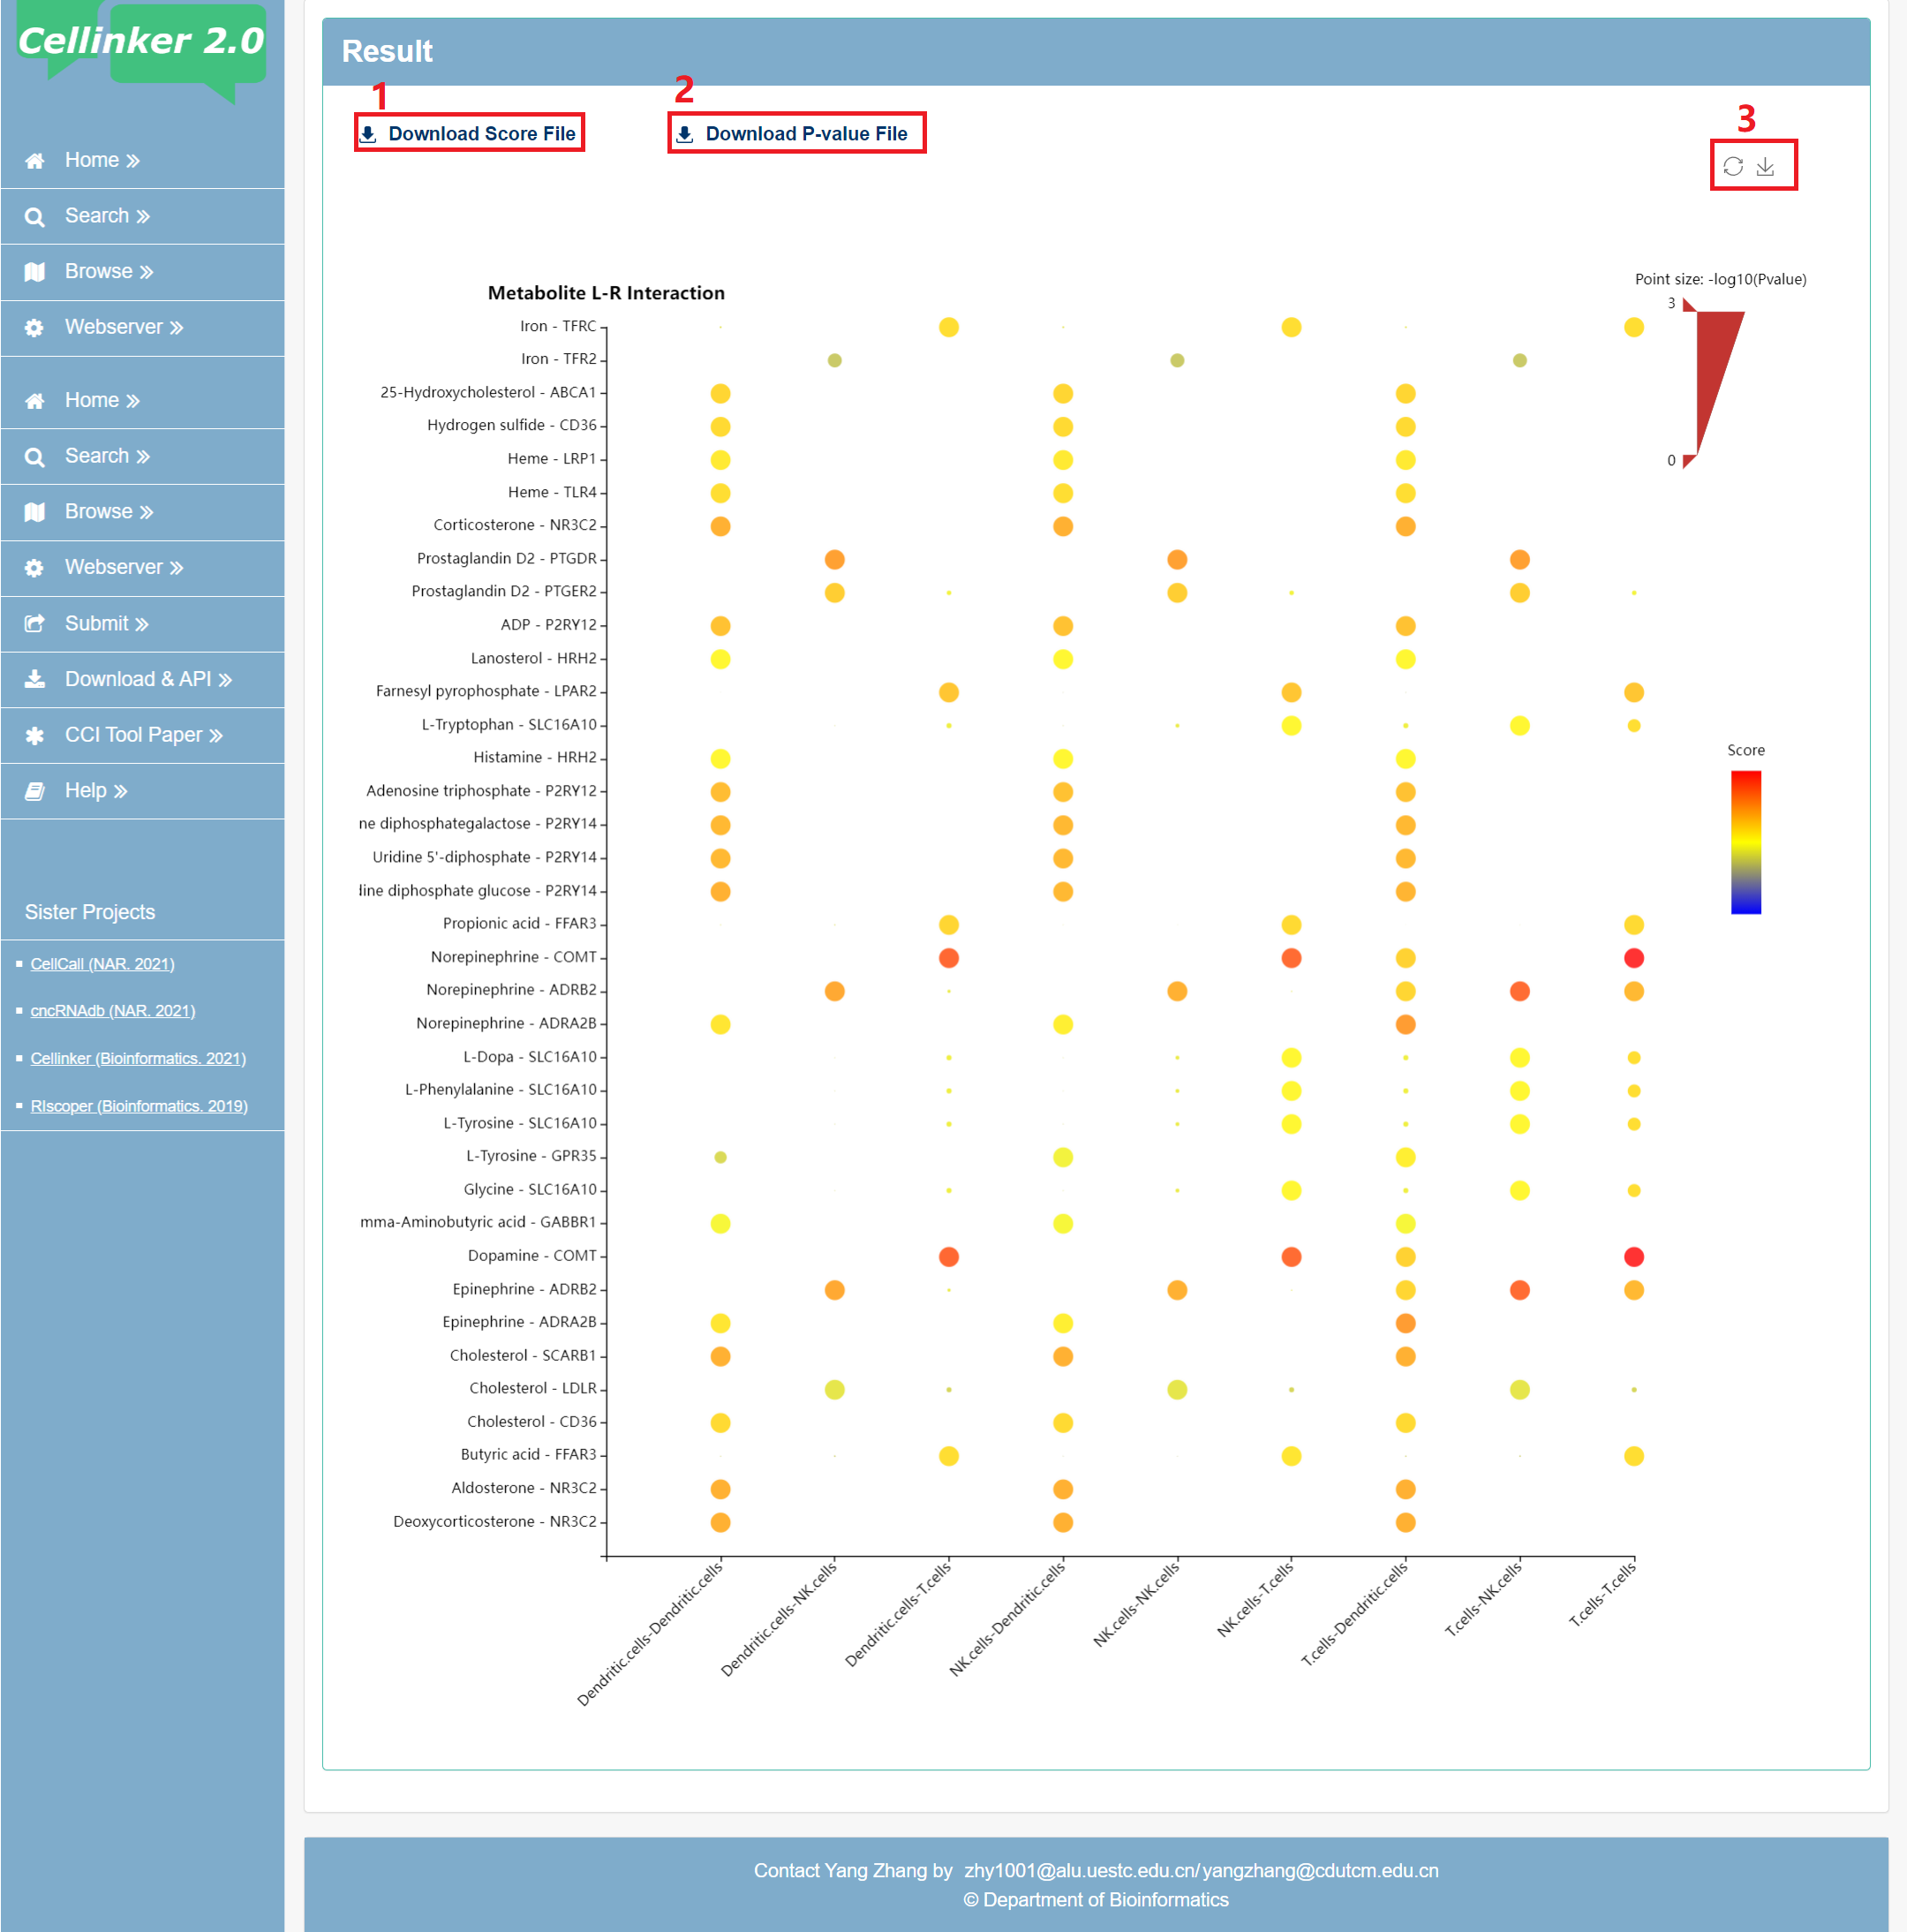Click the red Norepinephrine-COMT T.cells-T.cells dot

(1633, 958)
